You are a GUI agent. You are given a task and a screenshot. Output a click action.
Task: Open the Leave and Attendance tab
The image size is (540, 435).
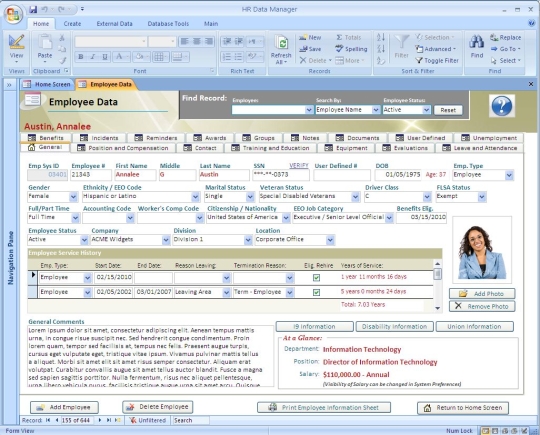point(479,148)
